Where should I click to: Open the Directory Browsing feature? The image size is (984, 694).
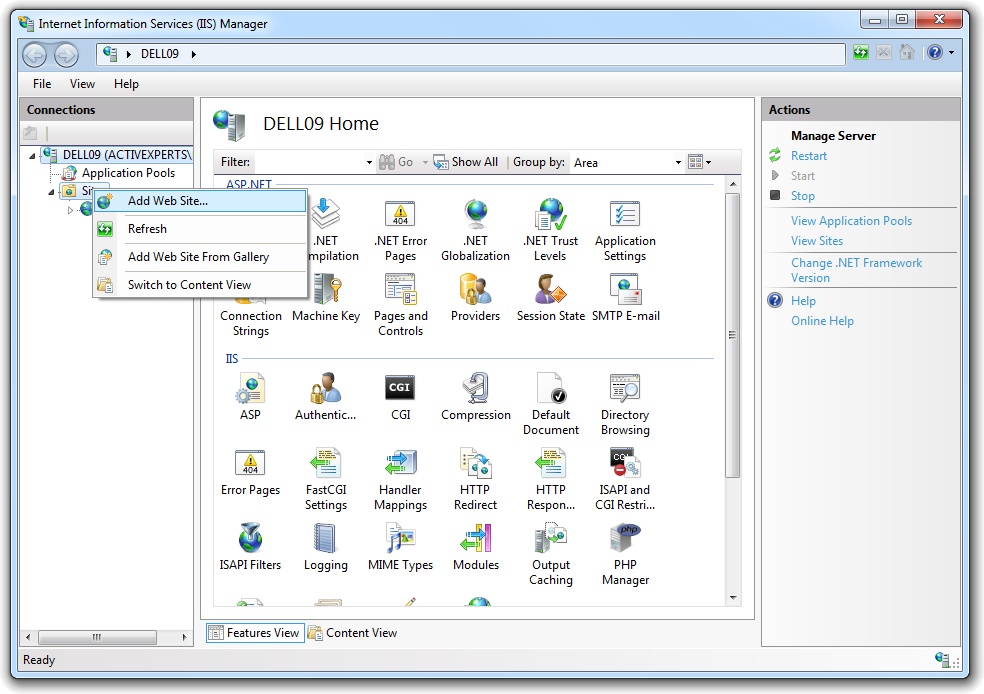[x=625, y=404]
